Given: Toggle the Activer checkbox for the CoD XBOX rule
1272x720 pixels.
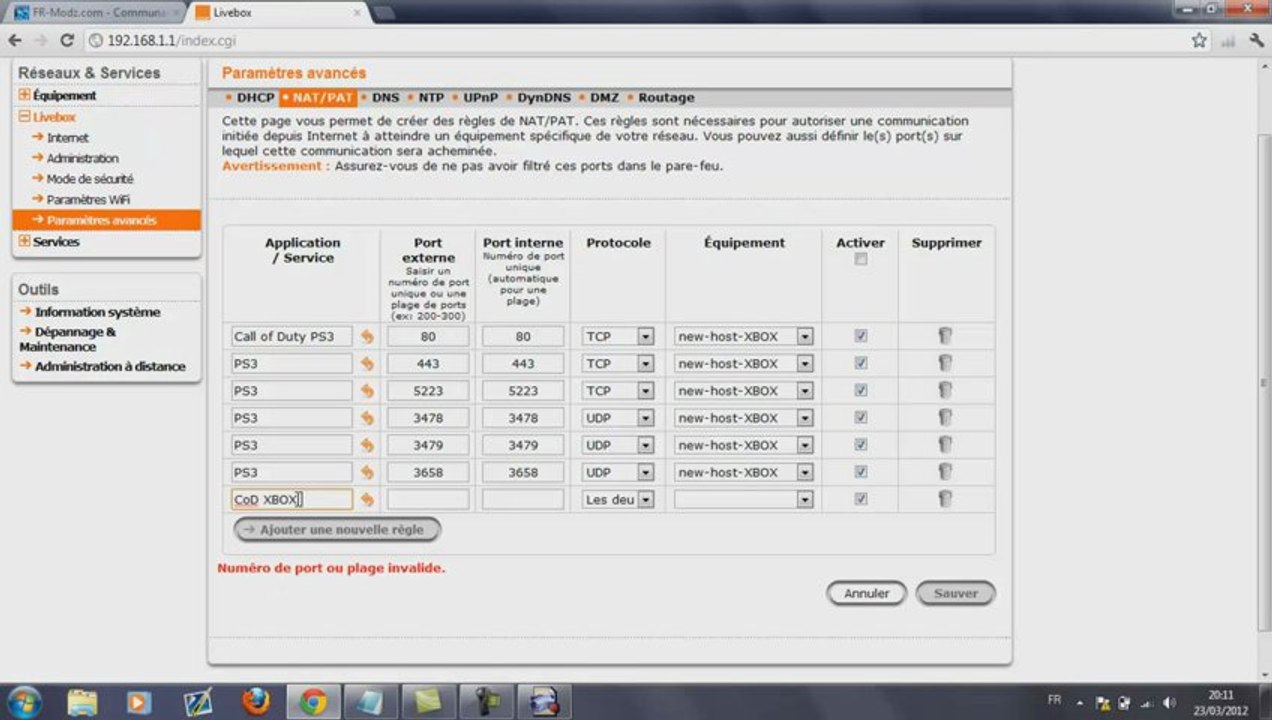Looking at the screenshot, I should point(861,498).
